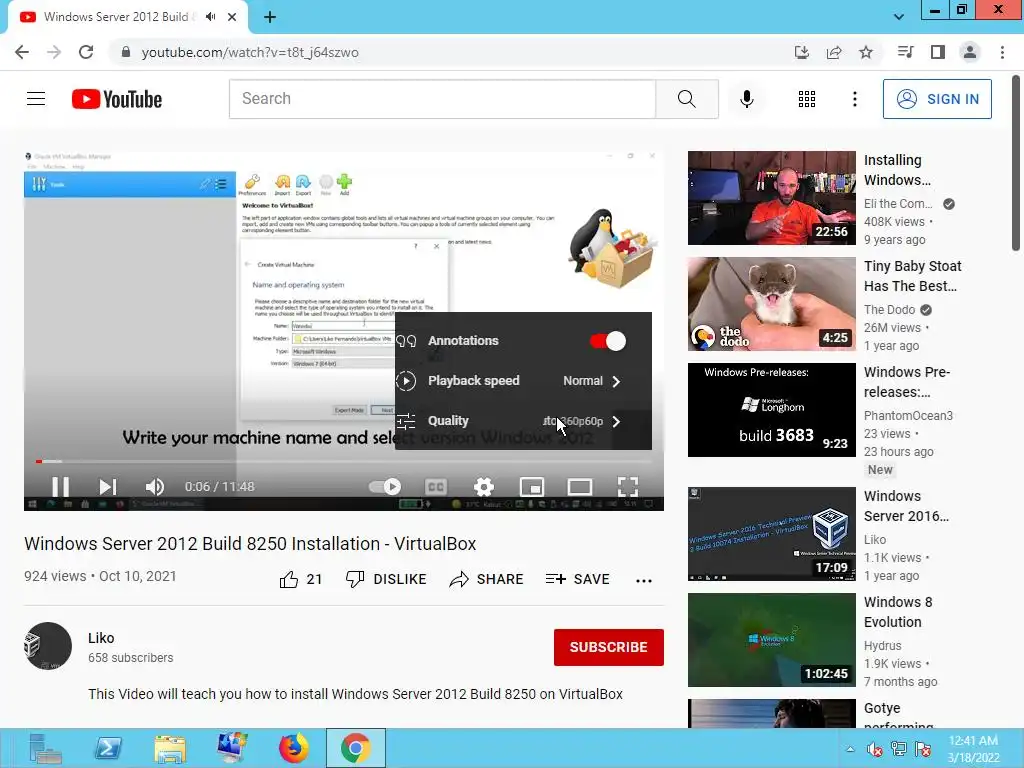Screen dimensions: 1024x768
Task: Open the tab search dropdown arrow
Action: coord(899,17)
